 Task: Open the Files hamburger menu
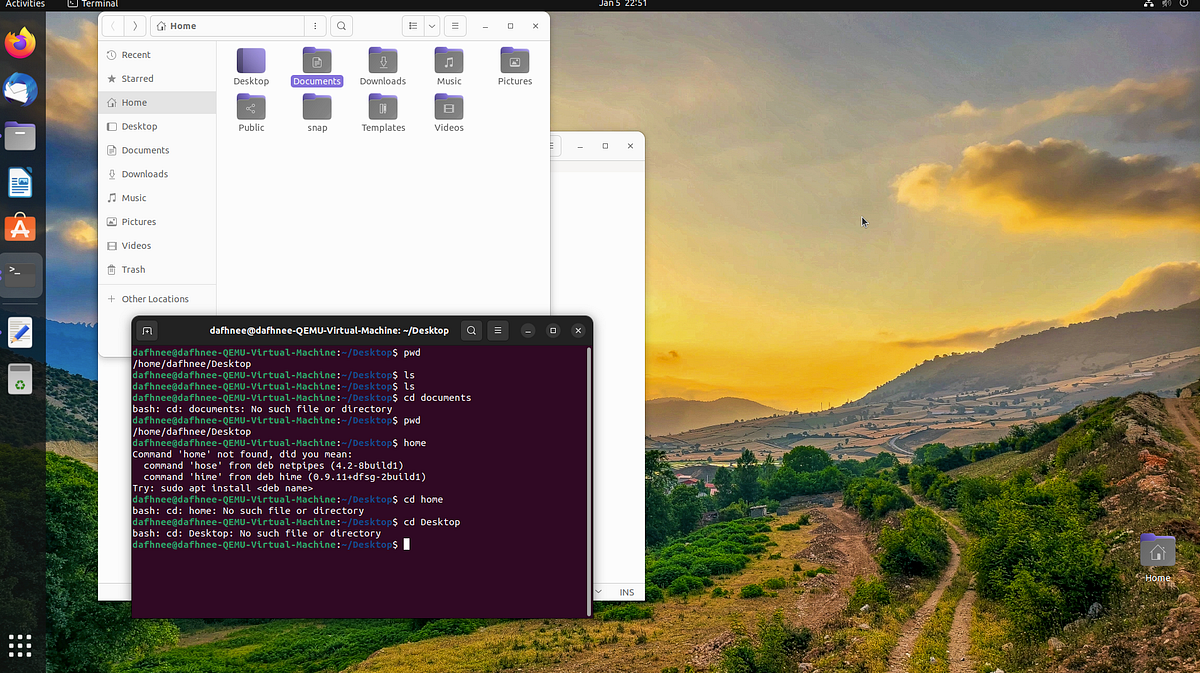coord(455,25)
